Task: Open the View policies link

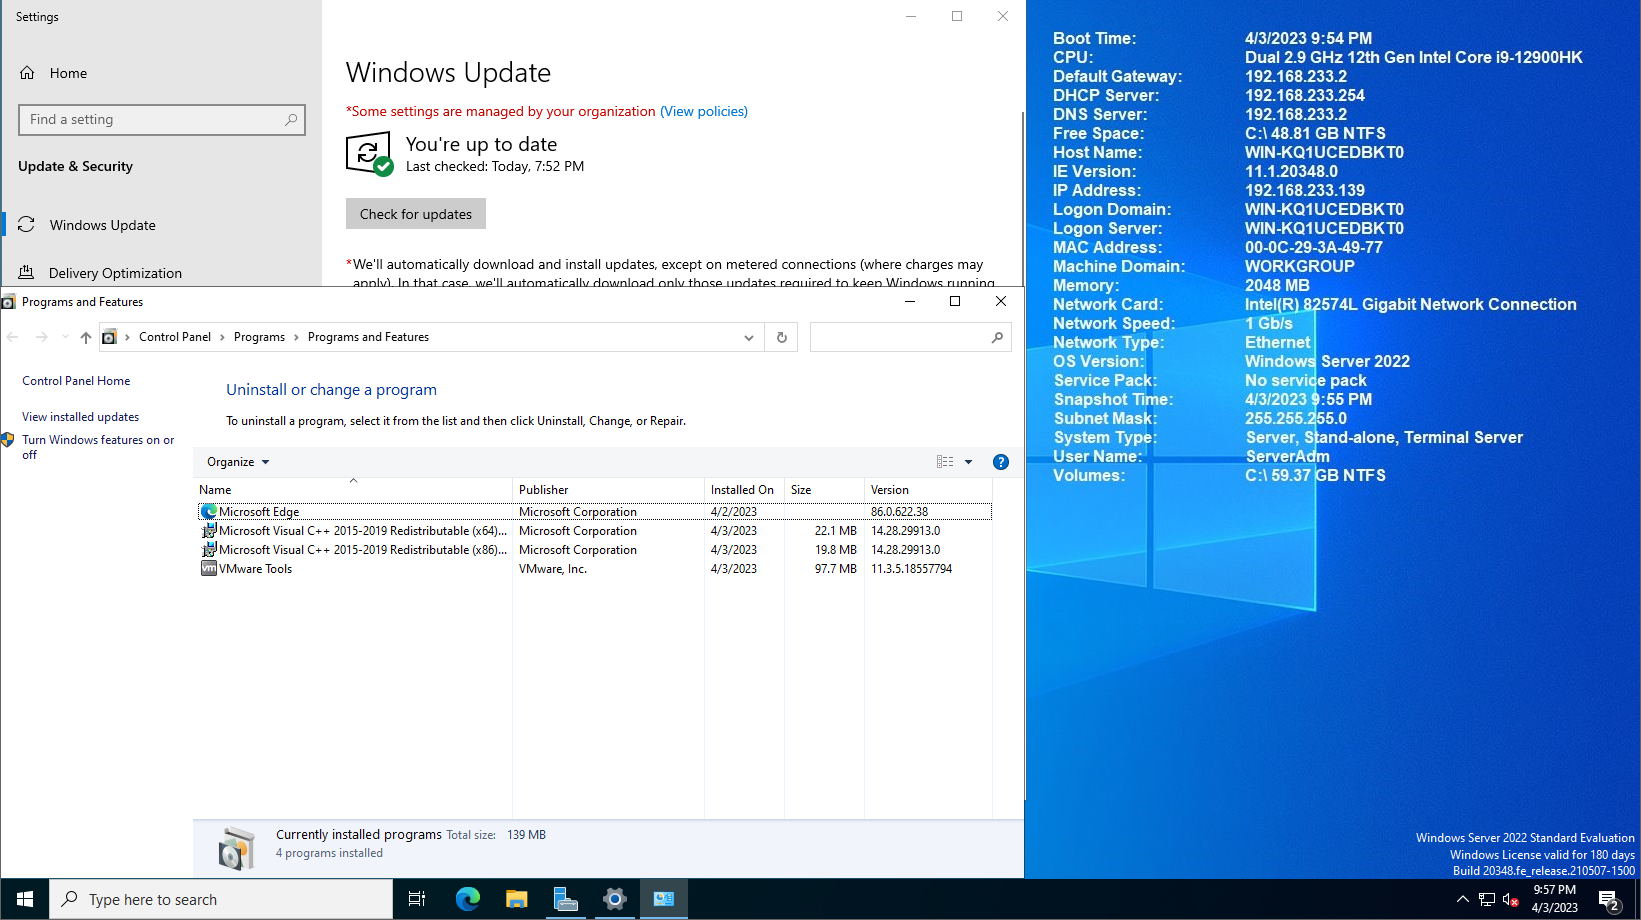Action: click(703, 111)
